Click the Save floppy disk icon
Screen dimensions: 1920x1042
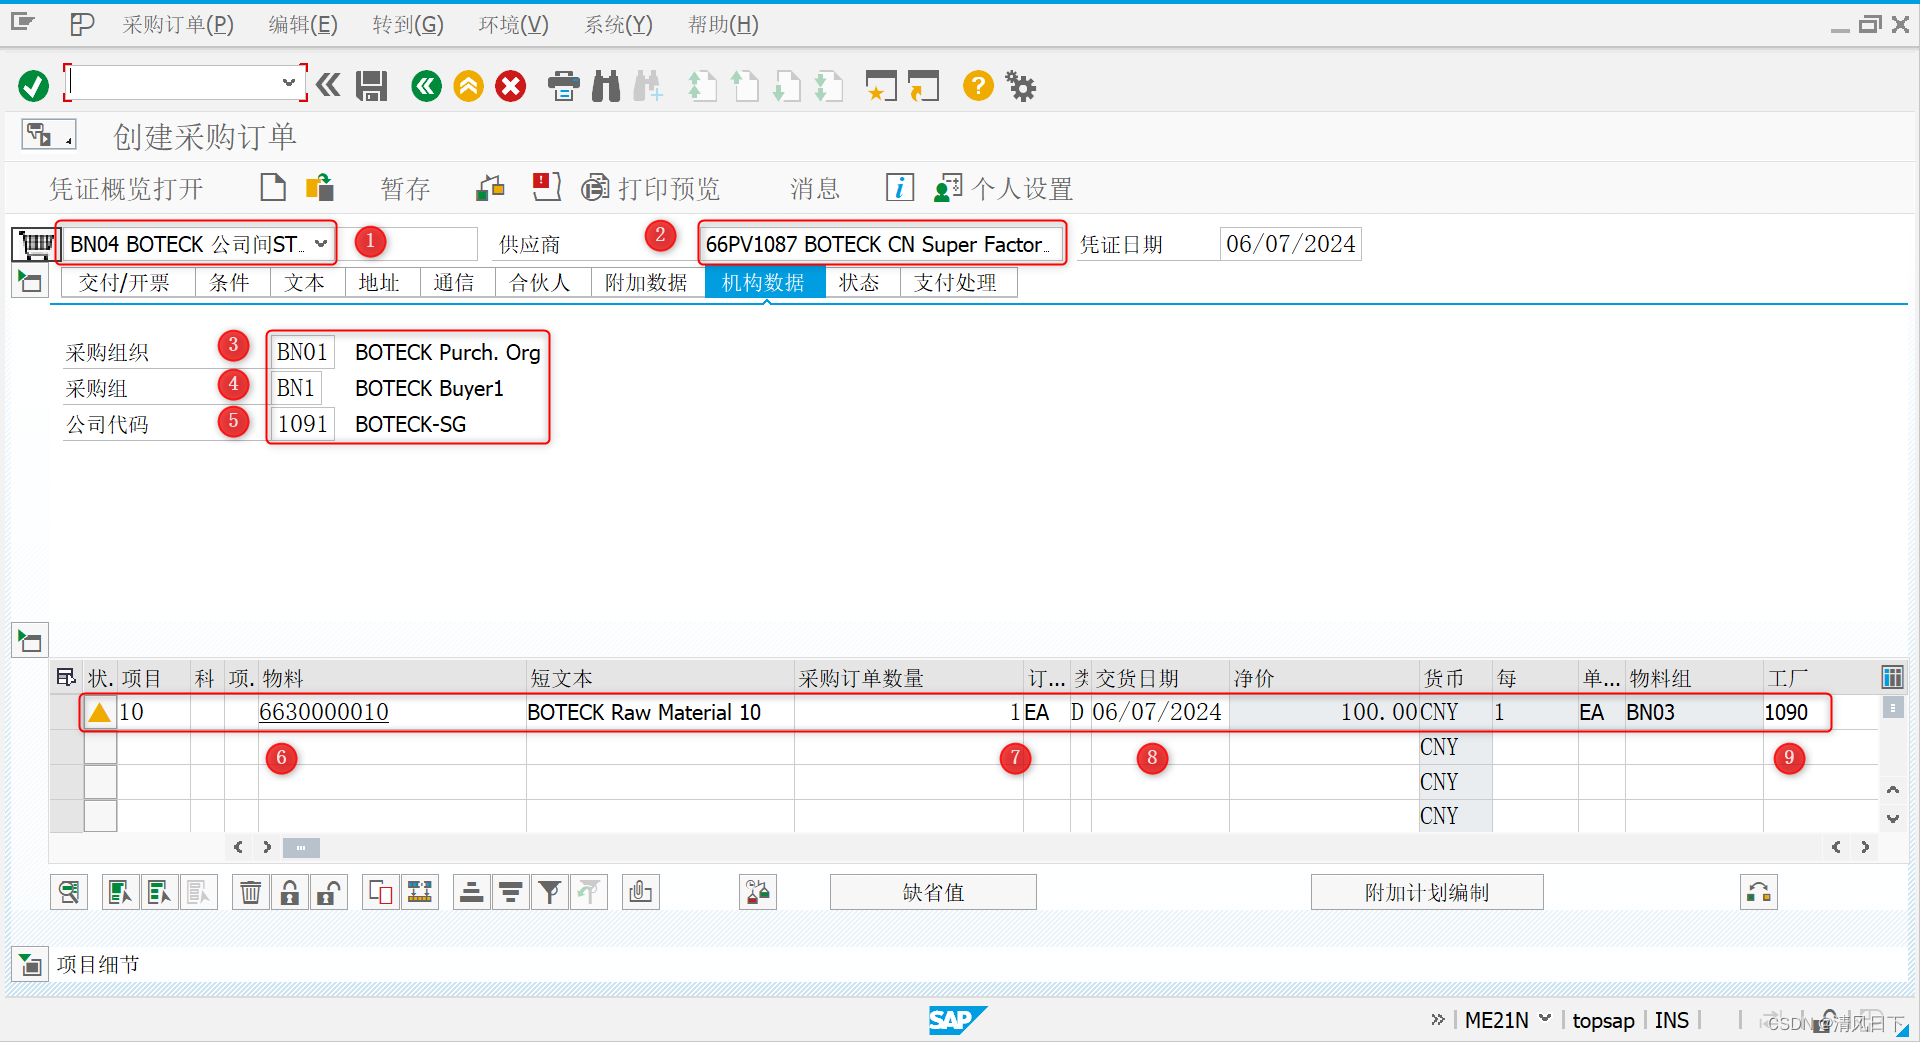(x=372, y=86)
